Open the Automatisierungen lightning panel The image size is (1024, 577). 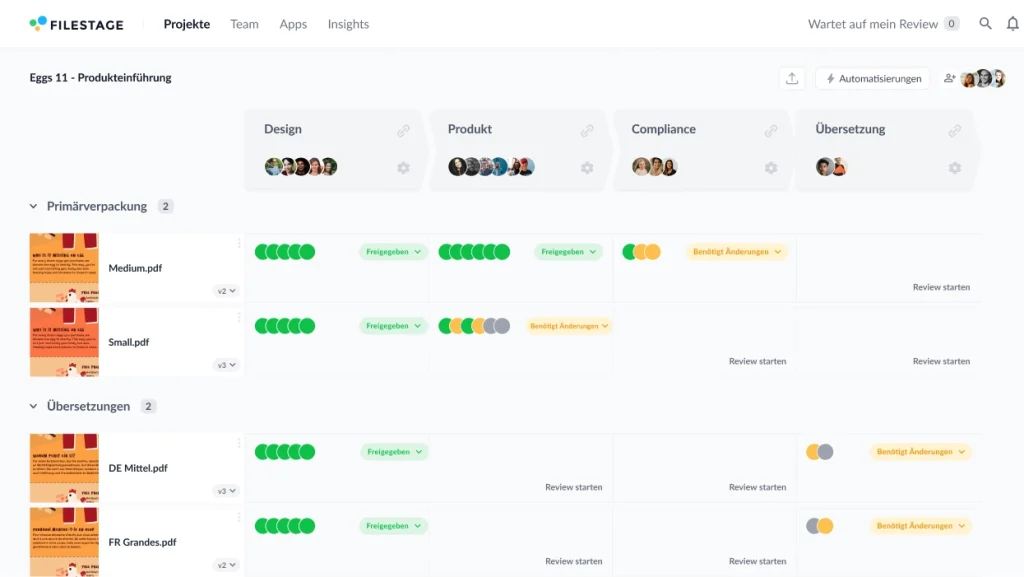tap(872, 77)
